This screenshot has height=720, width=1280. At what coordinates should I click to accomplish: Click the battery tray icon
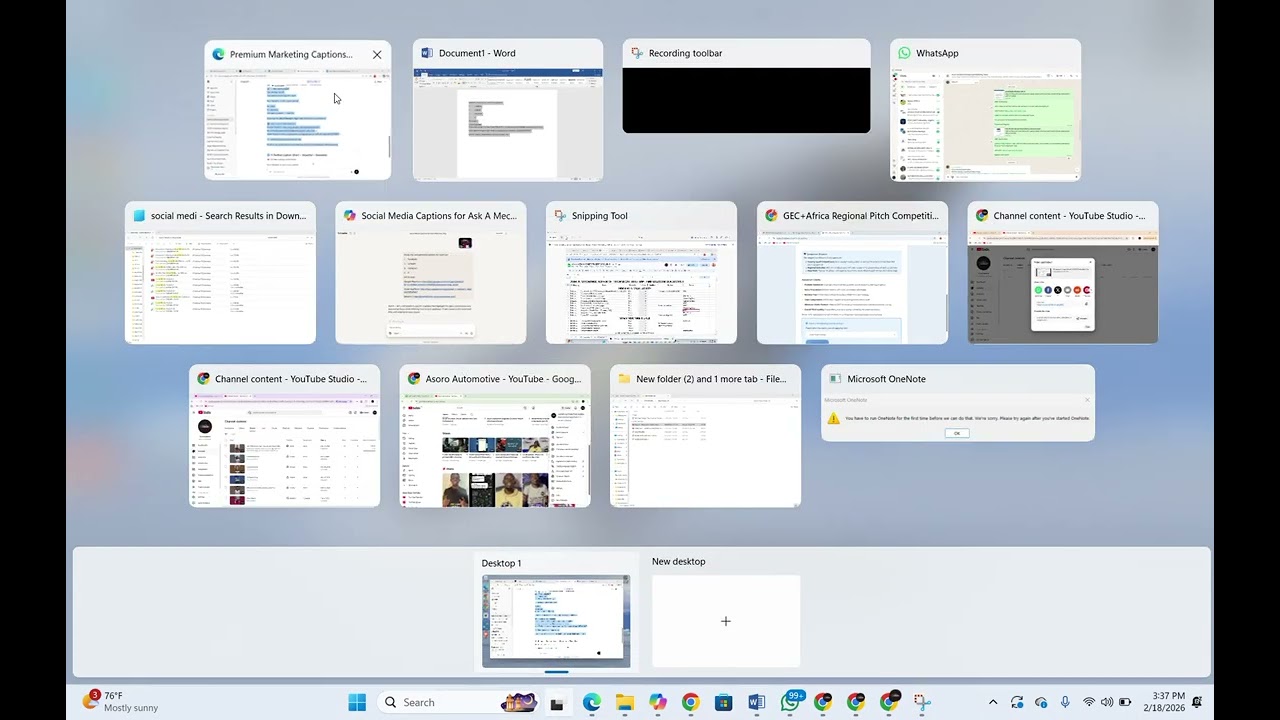coord(1125,702)
